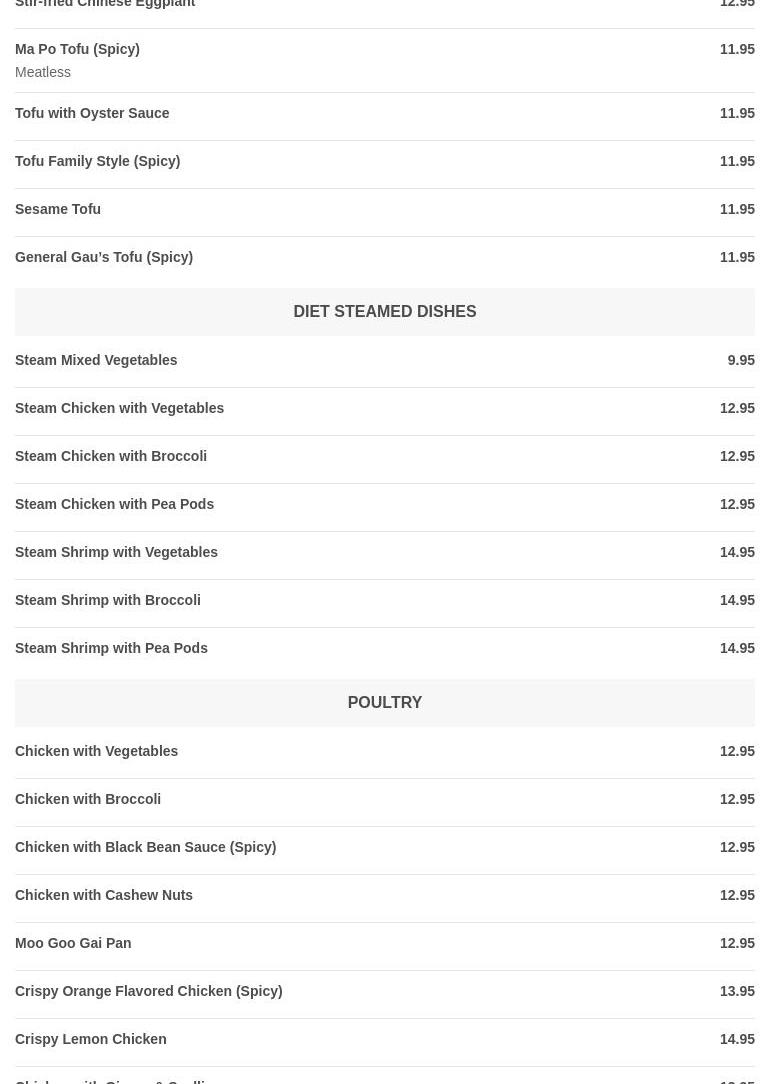Screen dimensions: 770x1084
Task: Select Tofu with Oyster Sauce
Action: pos(92,113)
